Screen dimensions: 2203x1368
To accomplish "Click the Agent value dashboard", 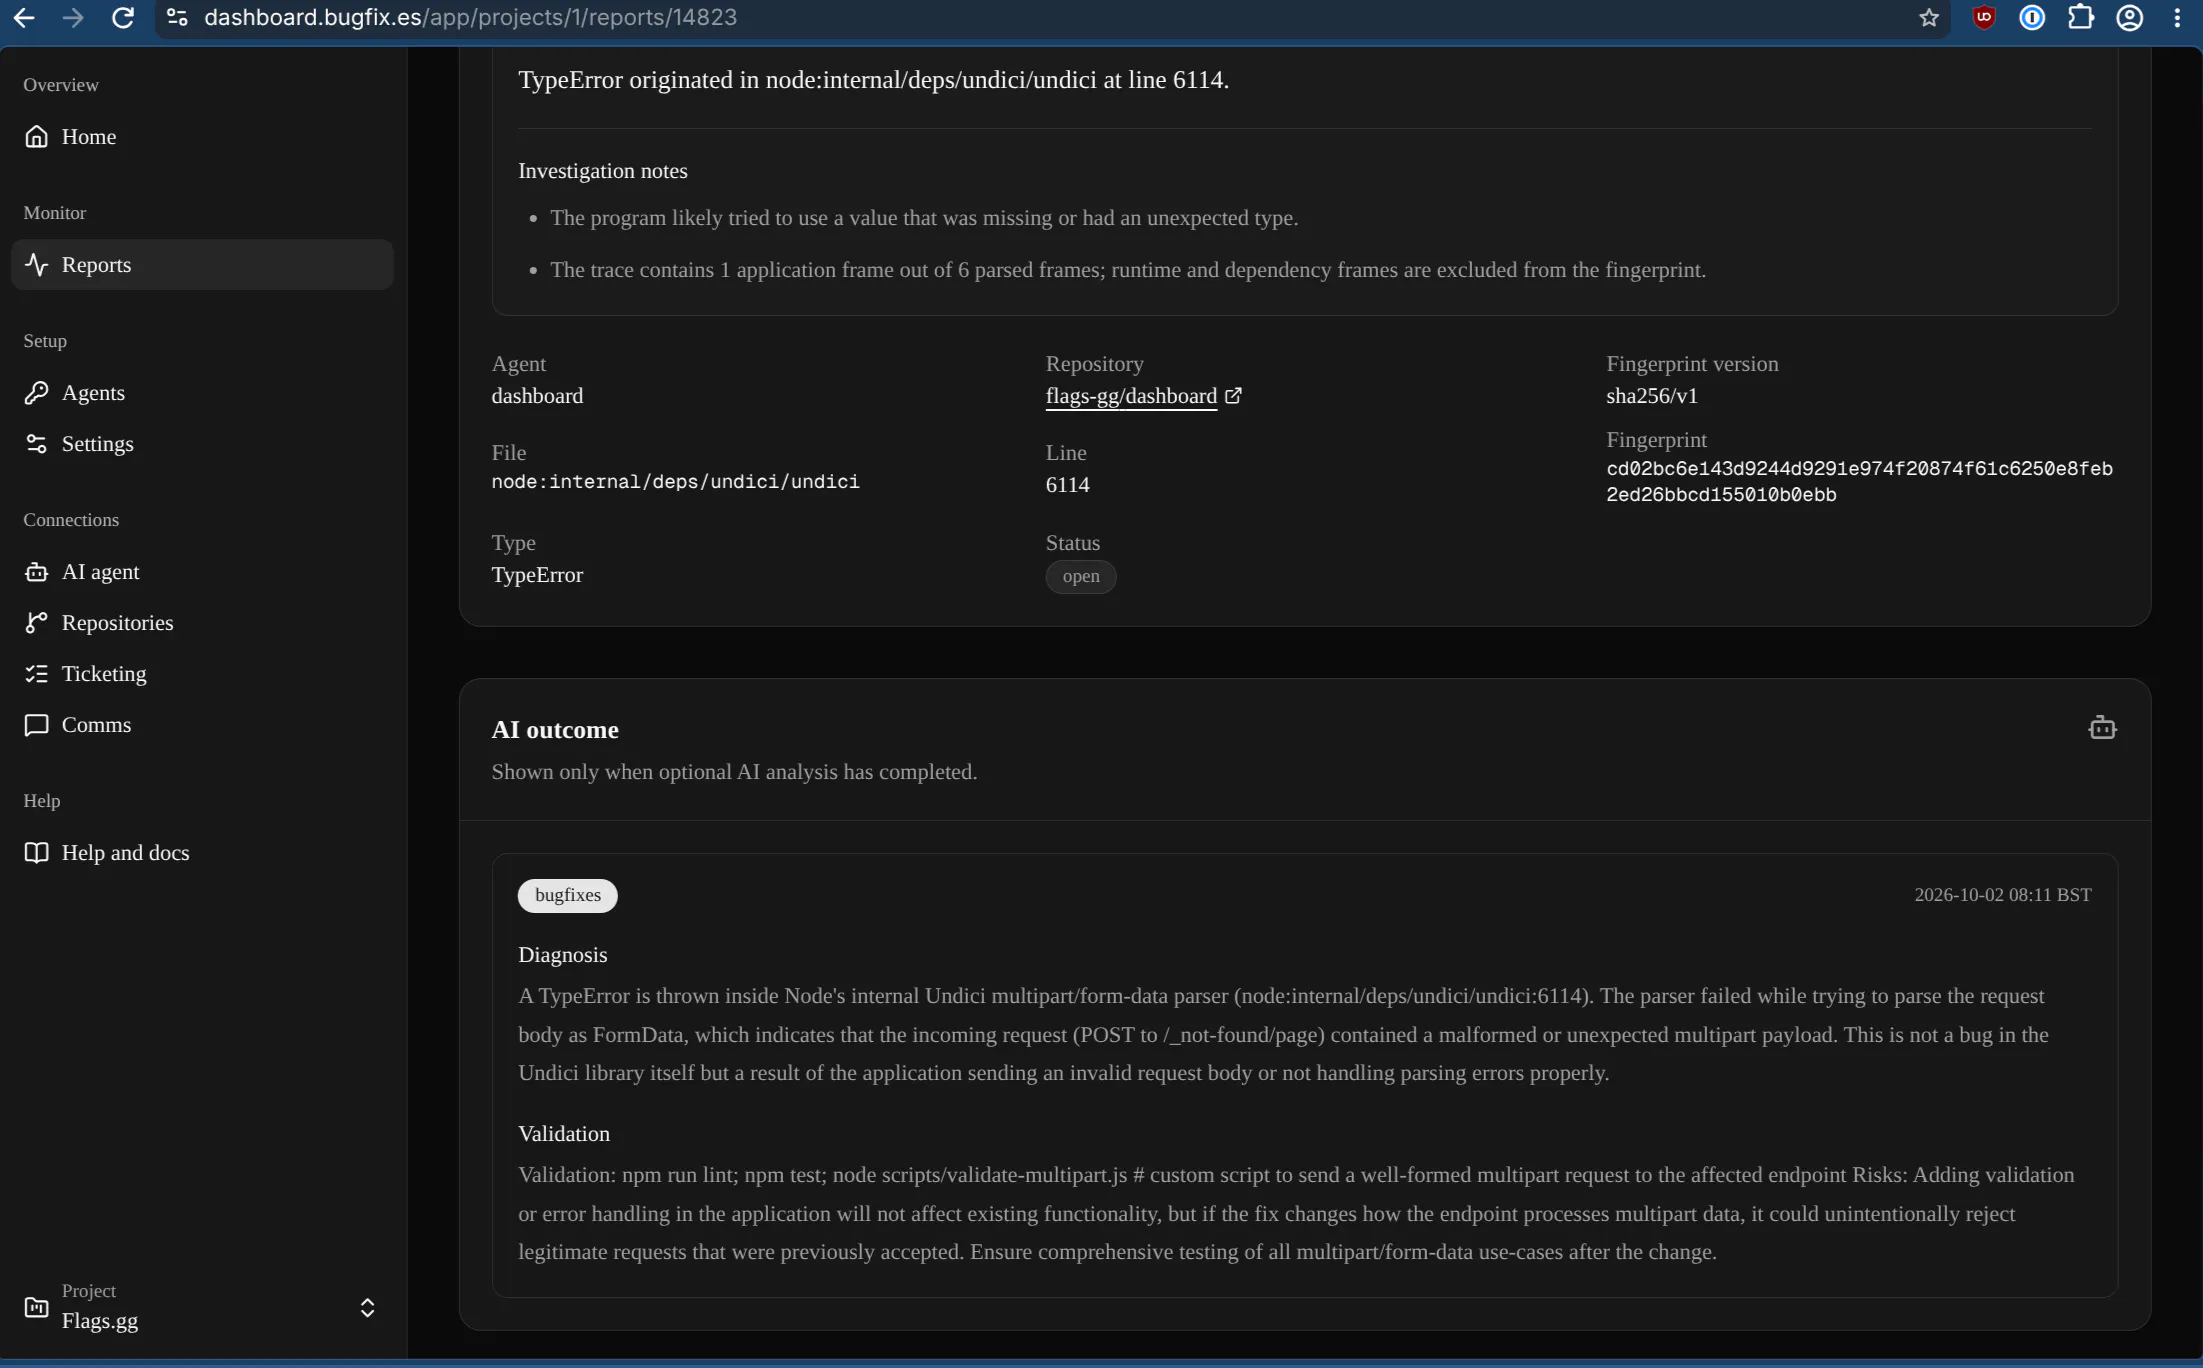I will 537,396.
